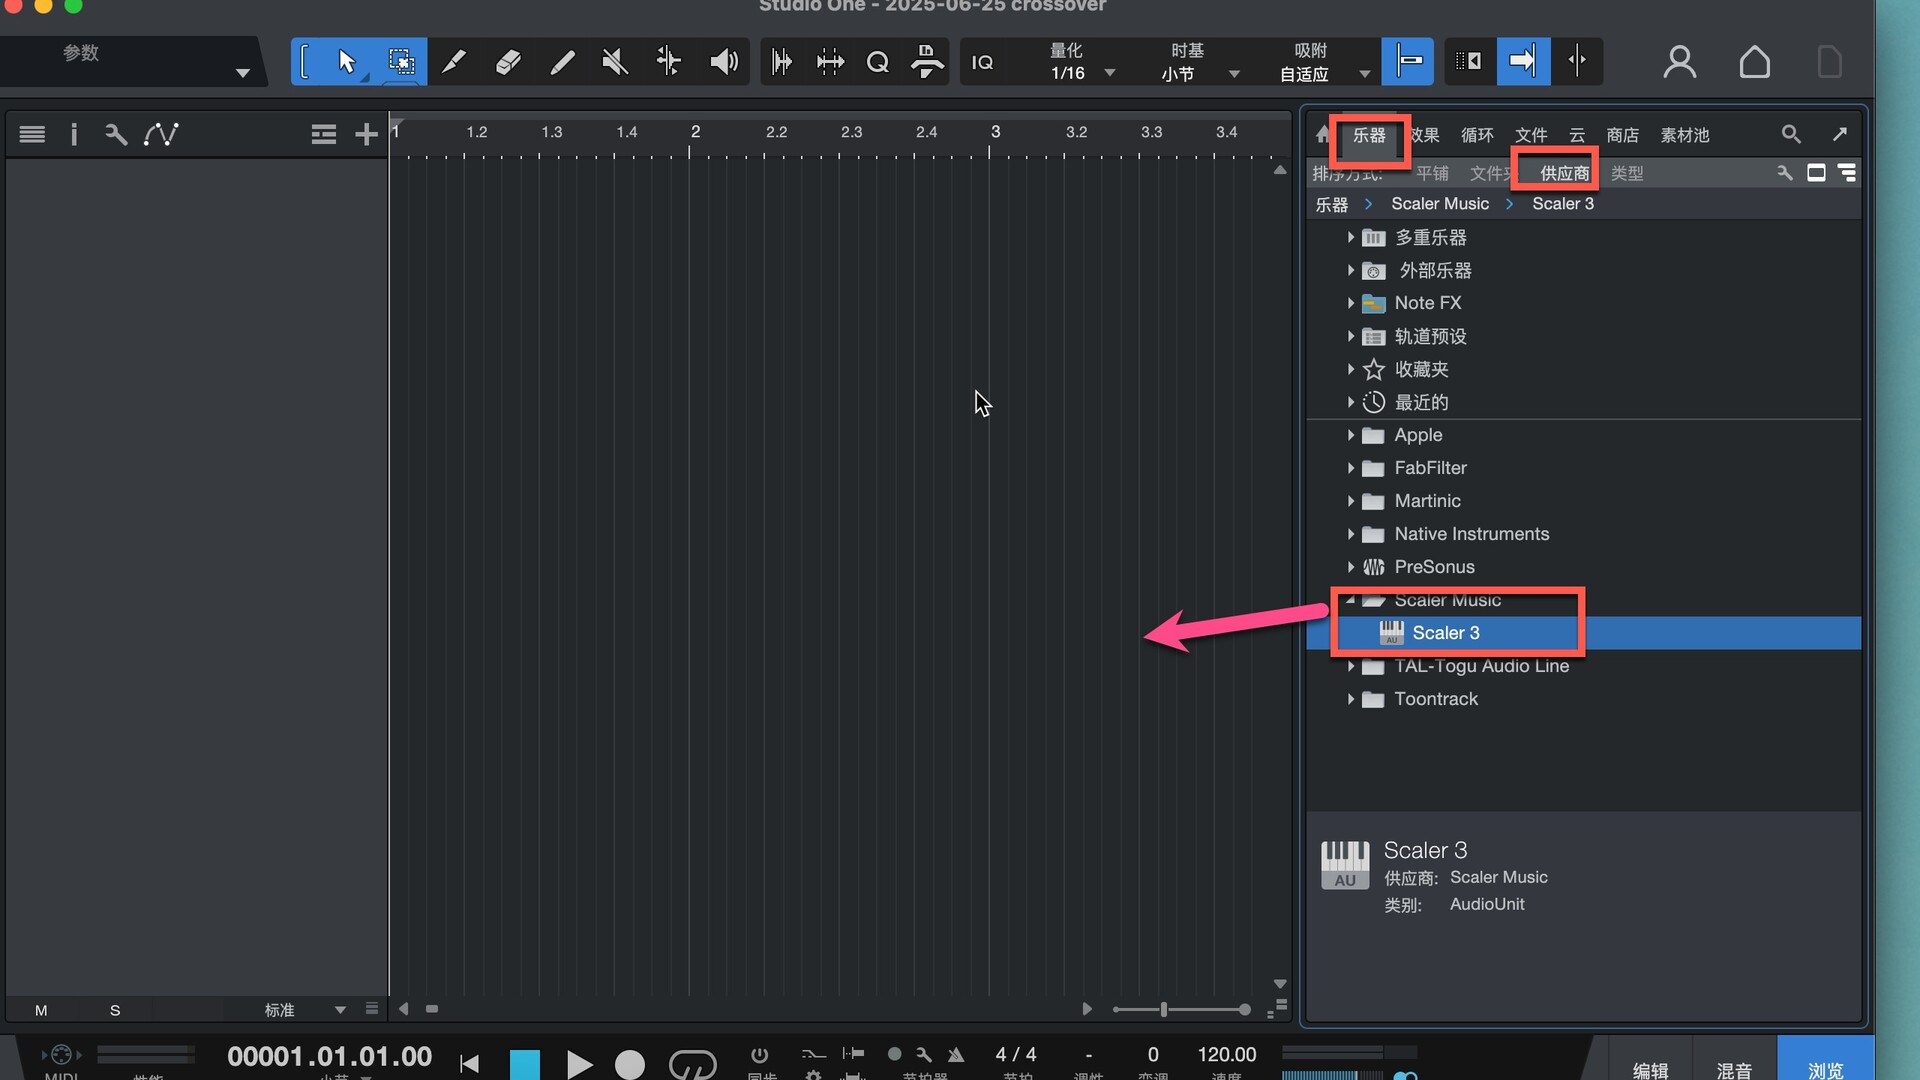Select the Arrow tool

[x=346, y=62]
